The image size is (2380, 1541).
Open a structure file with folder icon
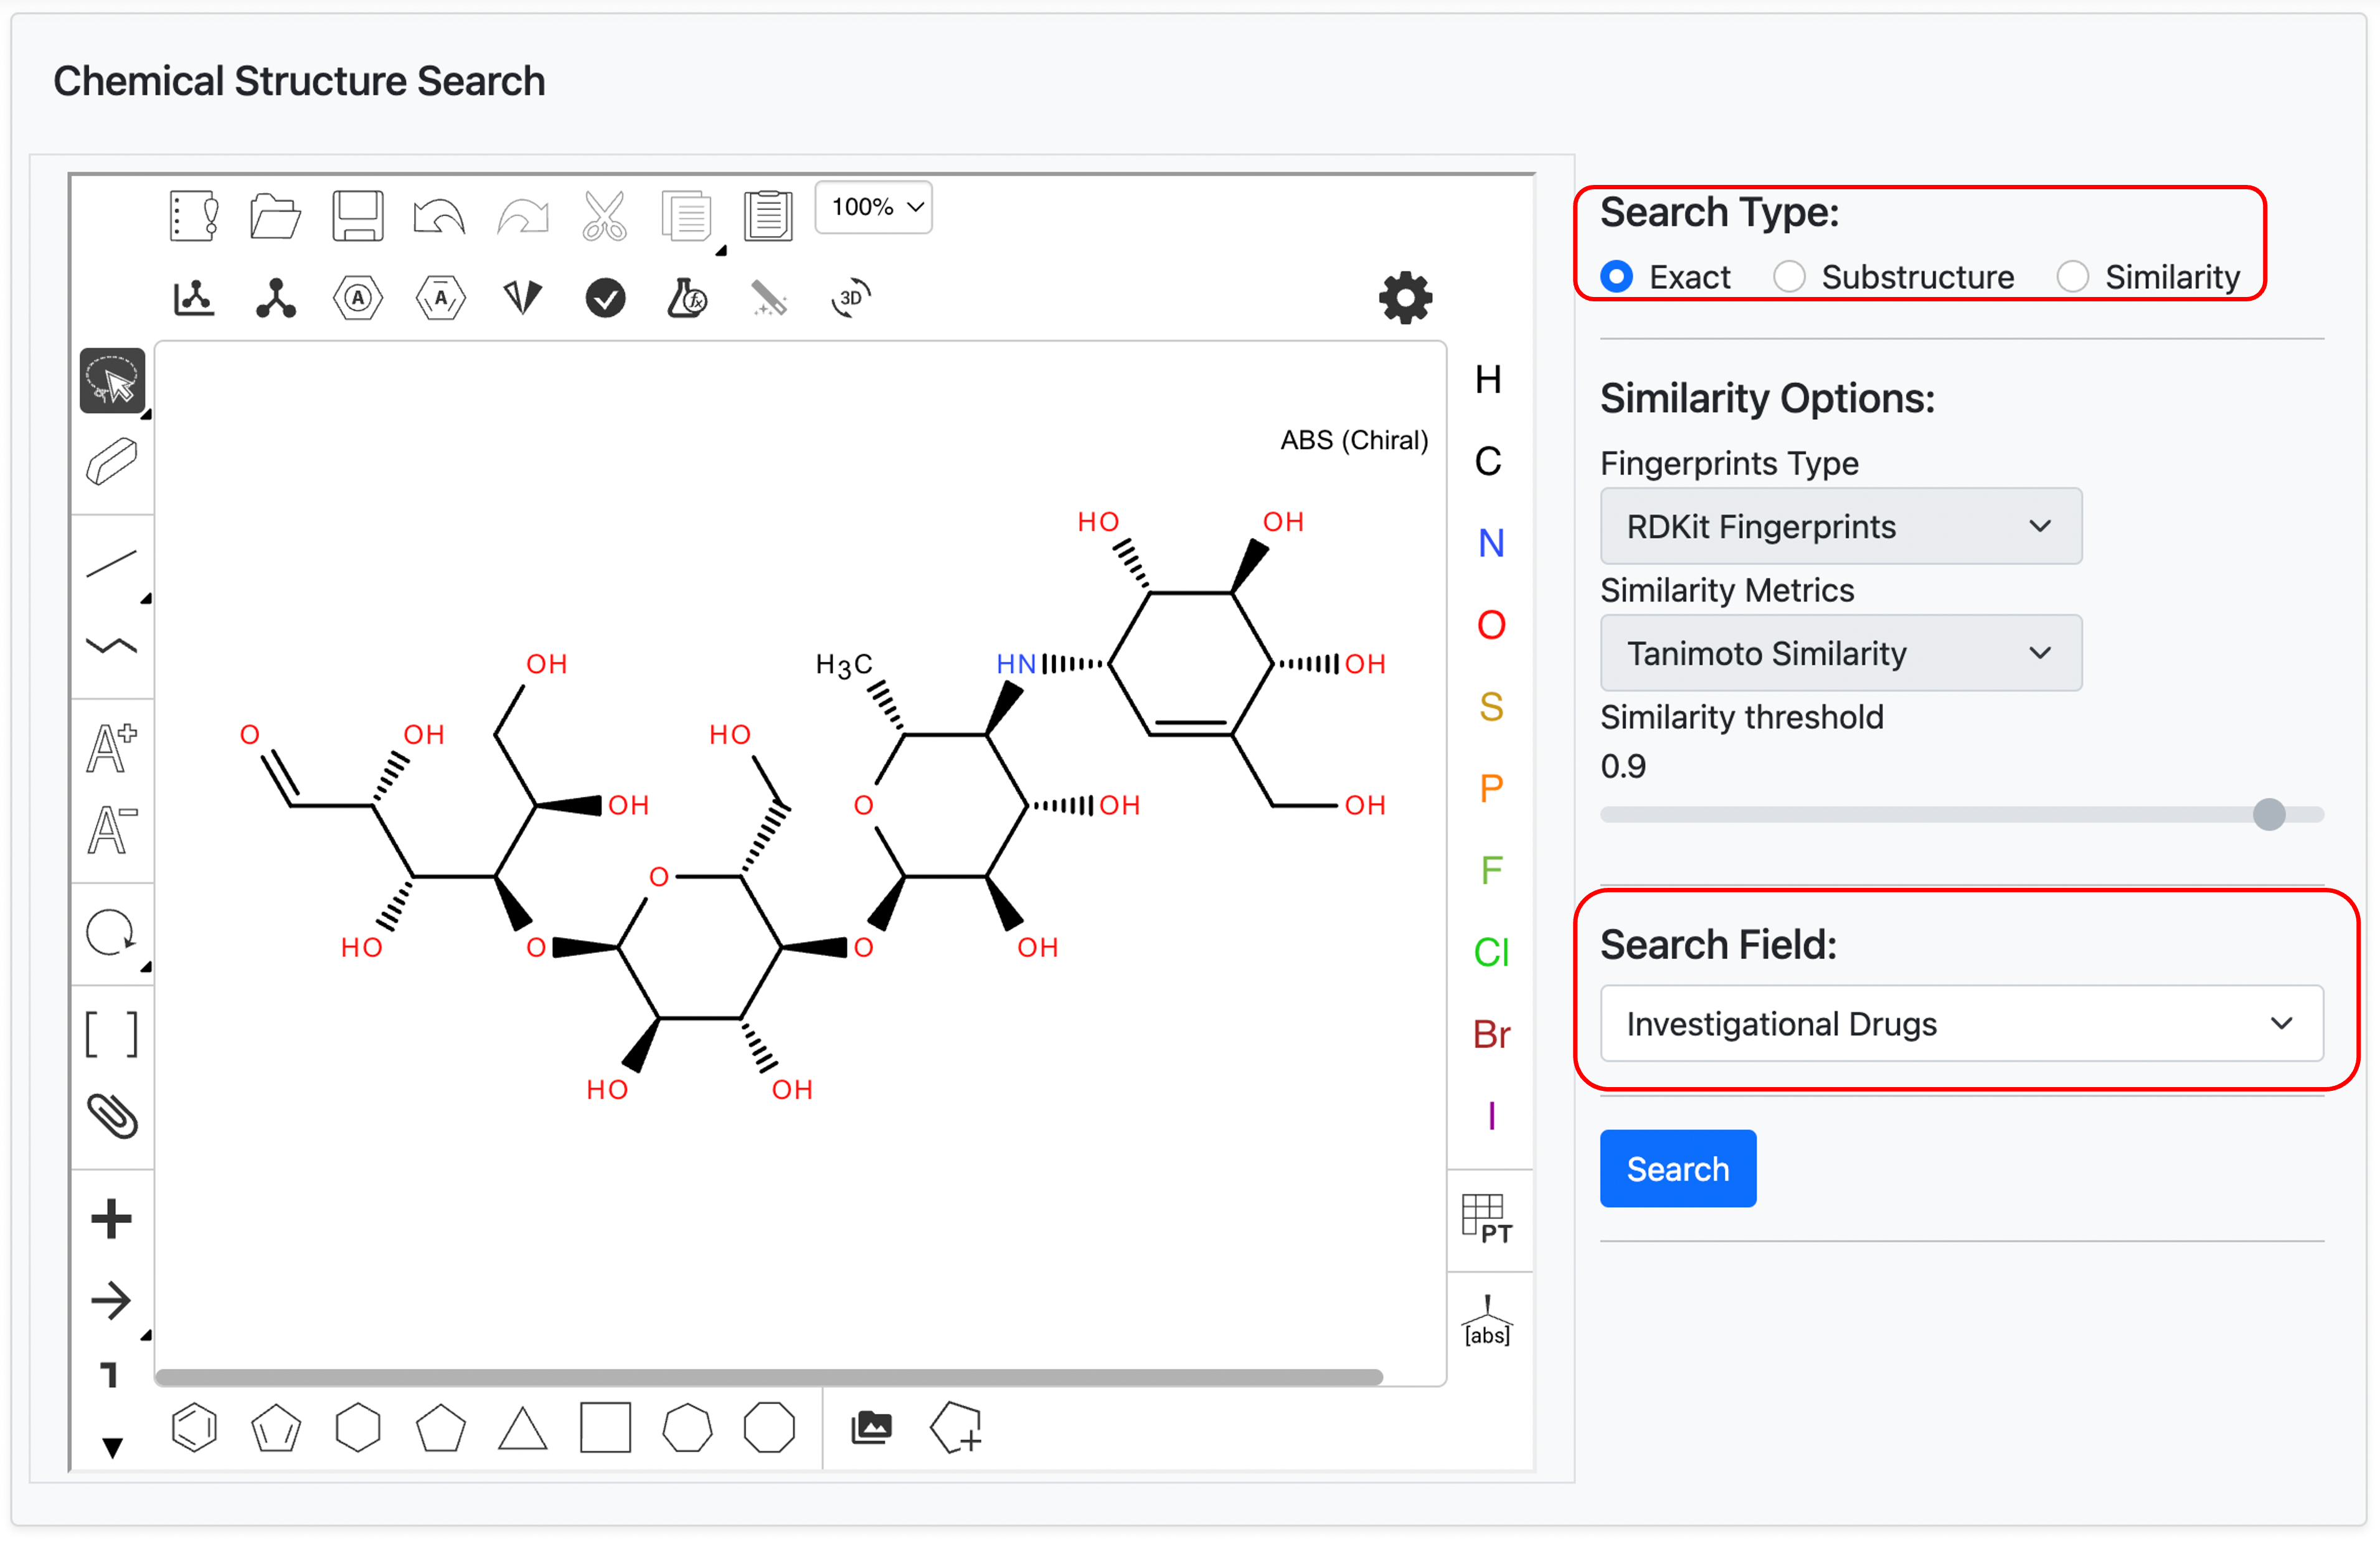(x=275, y=215)
